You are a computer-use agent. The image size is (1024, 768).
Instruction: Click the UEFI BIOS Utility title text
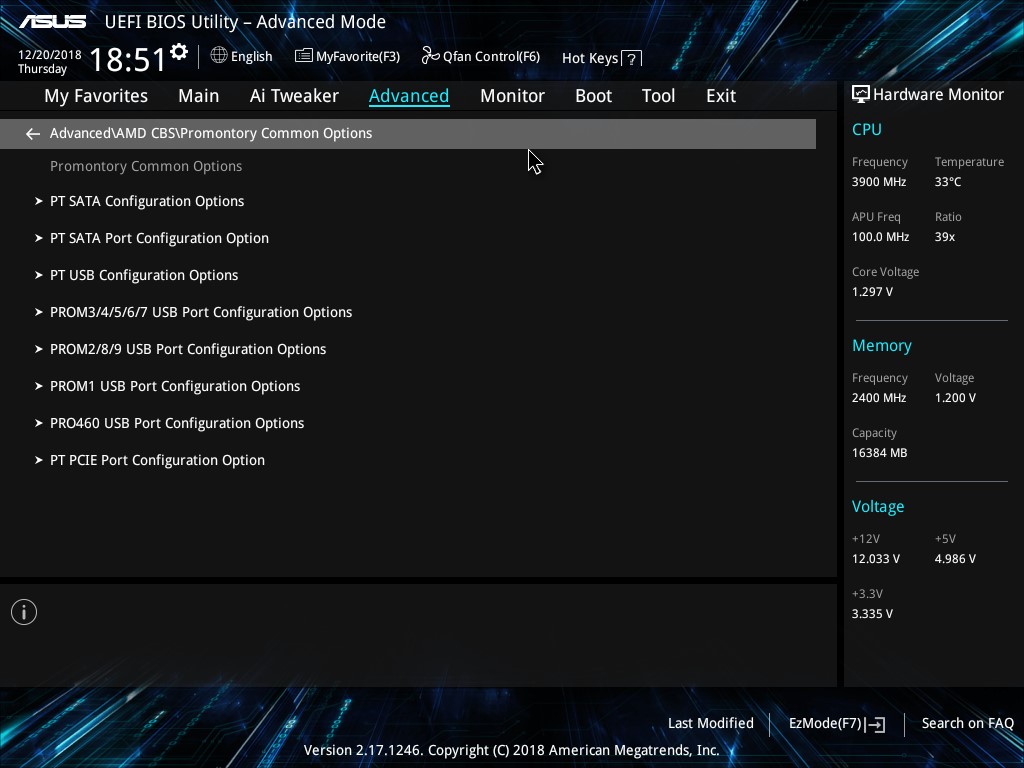coord(245,22)
